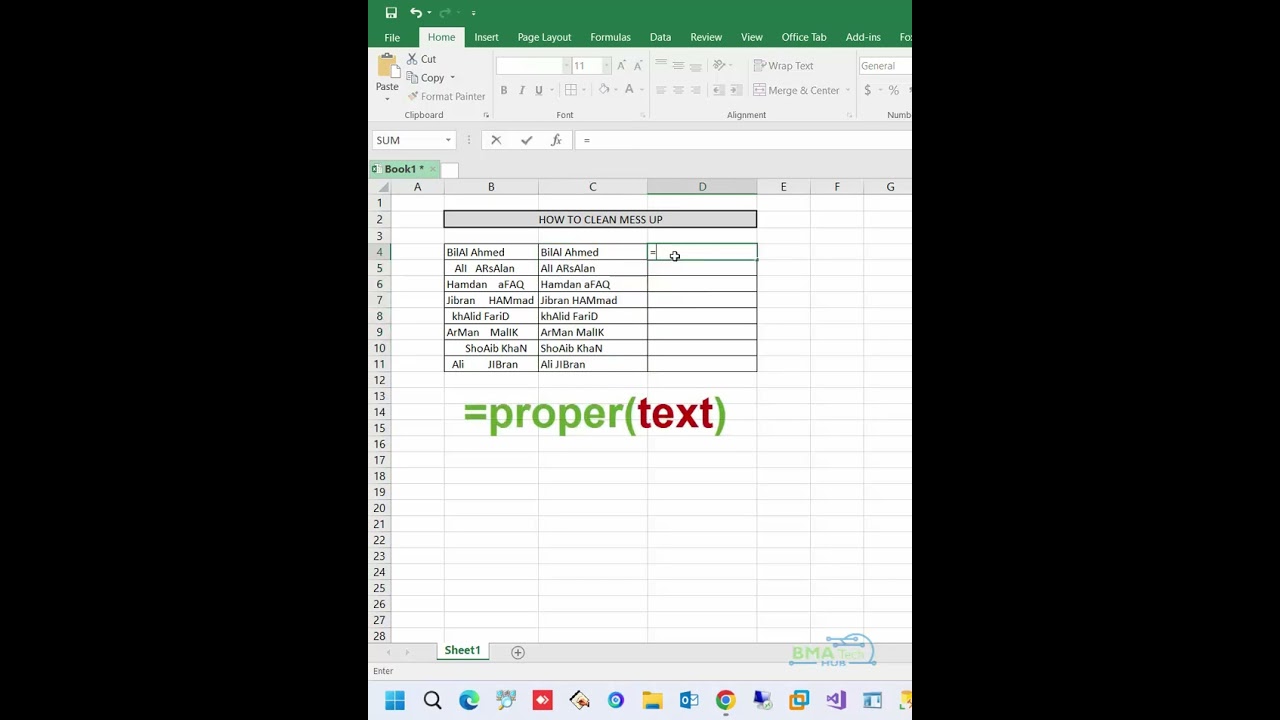Select the Book1 workbook tab
Screen dimensions: 1280x720
pos(404,169)
